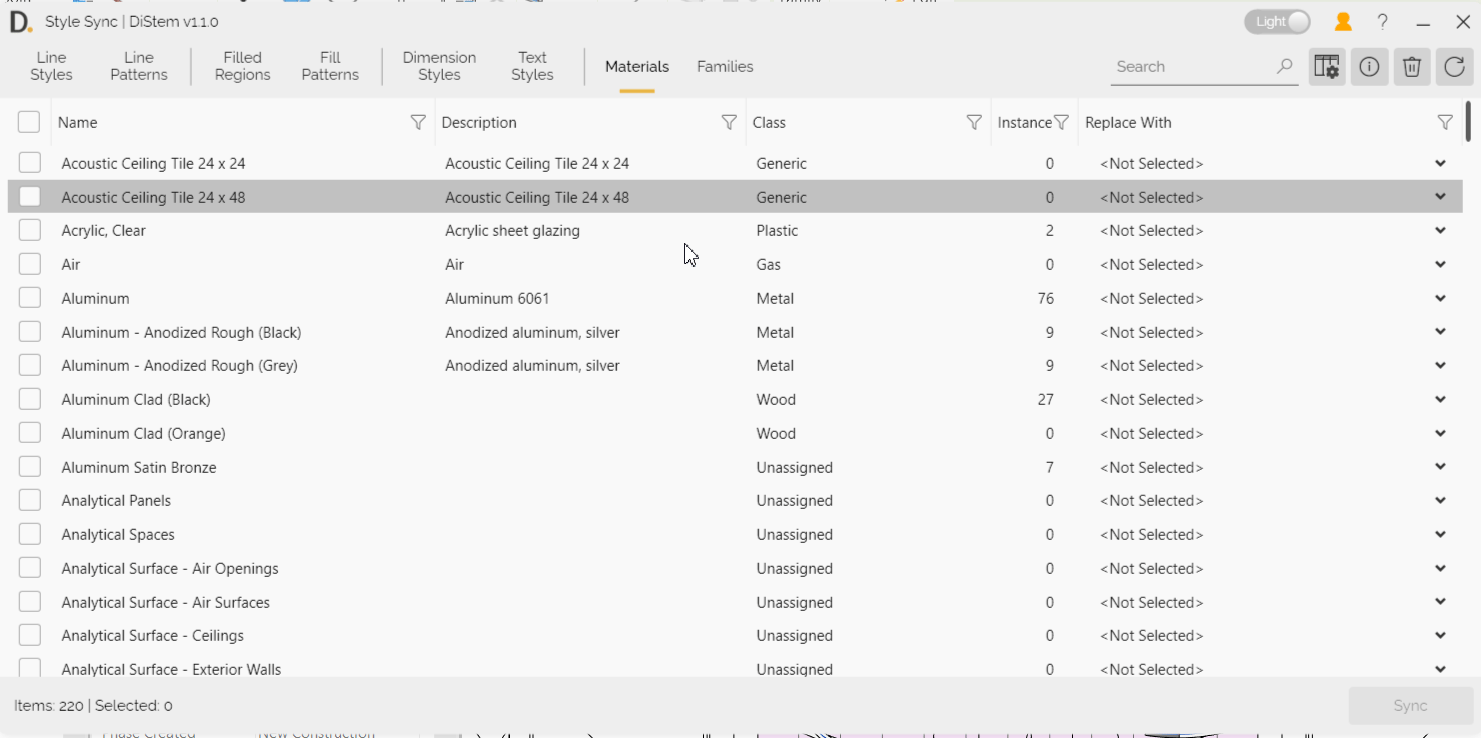This screenshot has height=738, width=1481.
Task: Click the Plastic class cell
Action: [x=777, y=230]
